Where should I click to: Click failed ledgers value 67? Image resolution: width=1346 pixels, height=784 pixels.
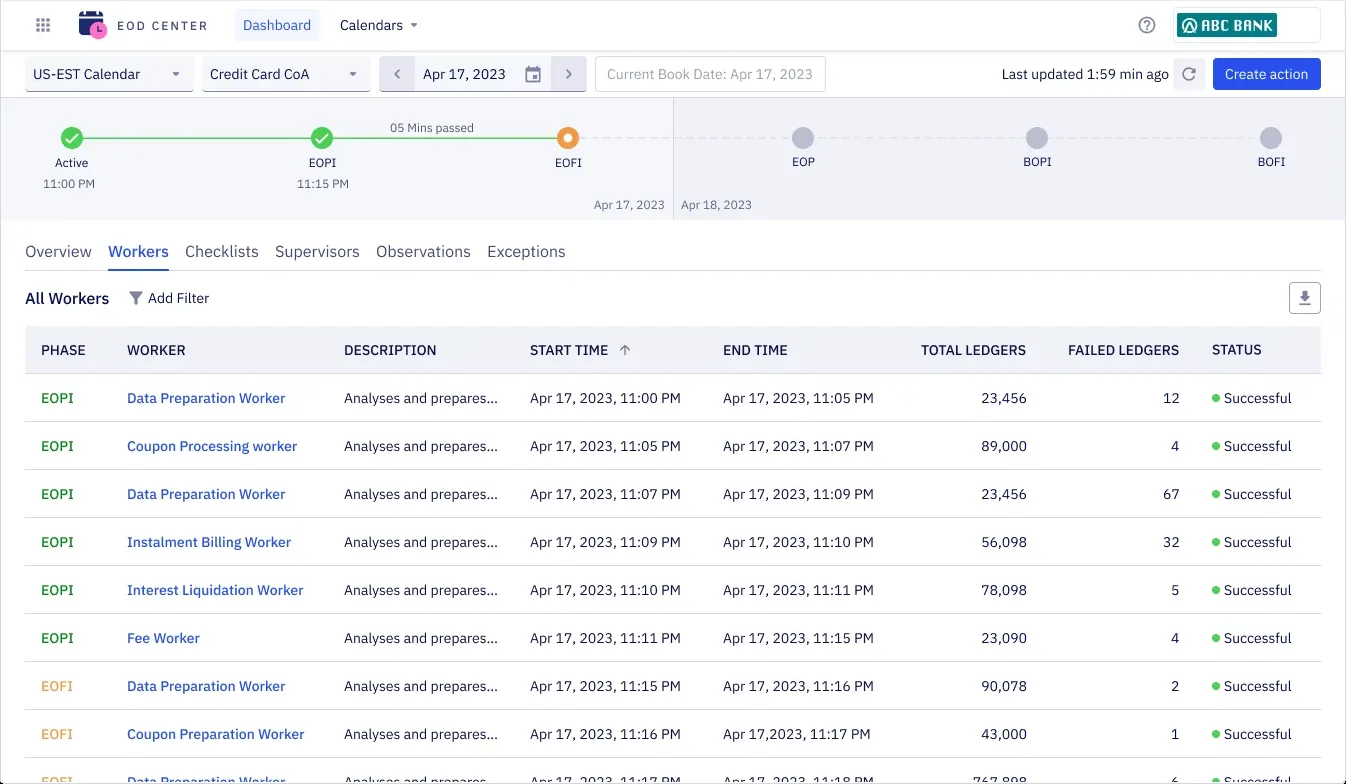pos(1171,494)
